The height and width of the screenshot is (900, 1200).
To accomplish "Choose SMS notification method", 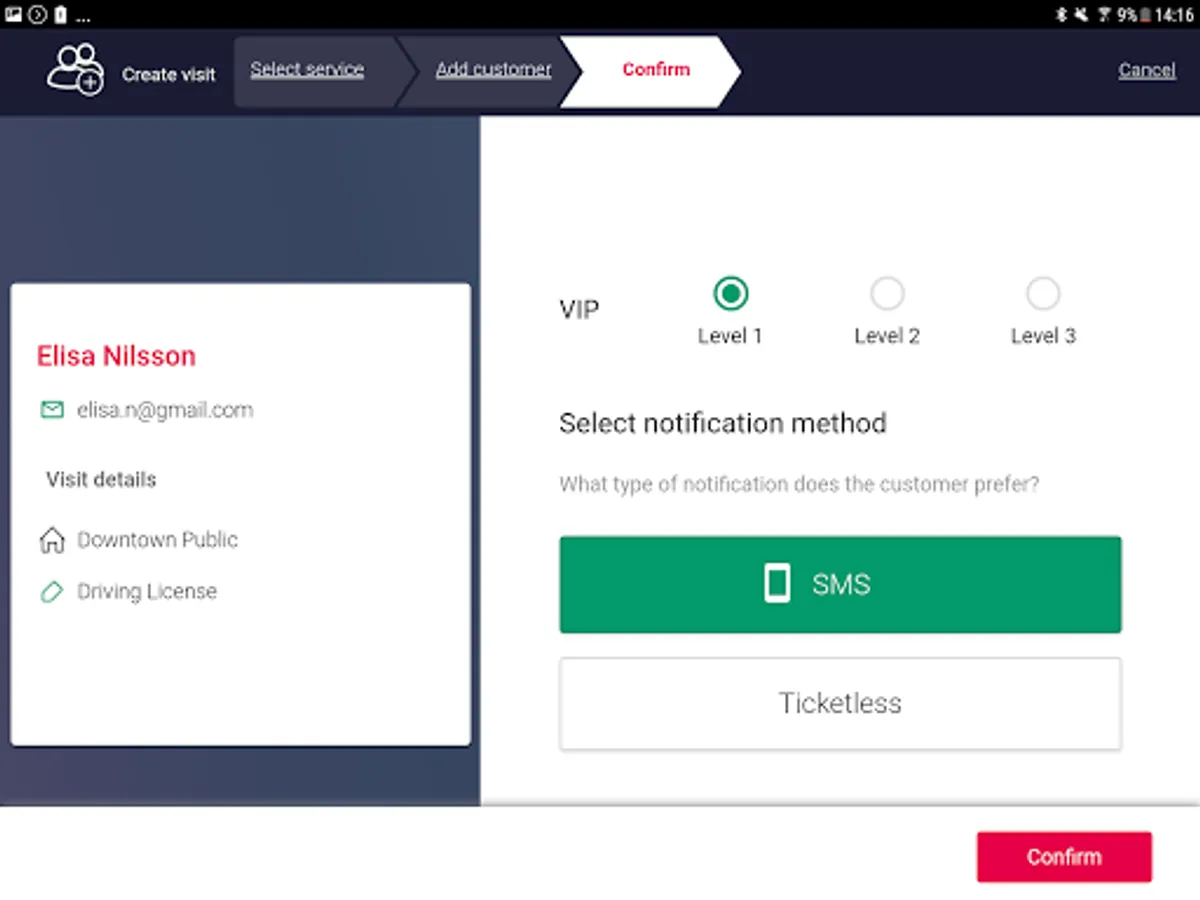I will 840,584.
